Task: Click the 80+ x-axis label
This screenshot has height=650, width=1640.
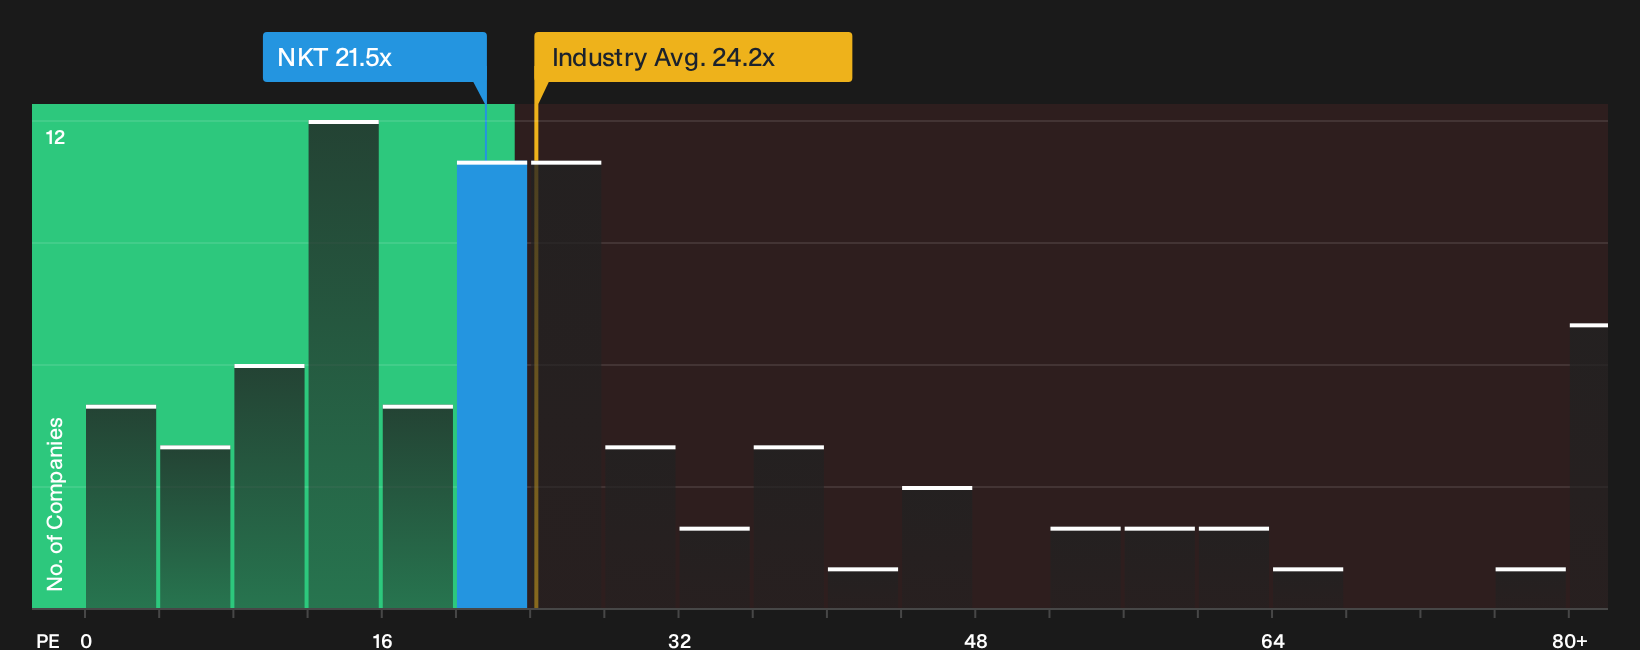Action: [x=1570, y=640]
